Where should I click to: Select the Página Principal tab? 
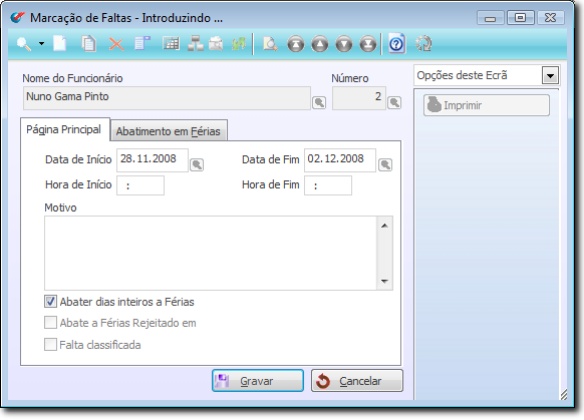pos(64,130)
